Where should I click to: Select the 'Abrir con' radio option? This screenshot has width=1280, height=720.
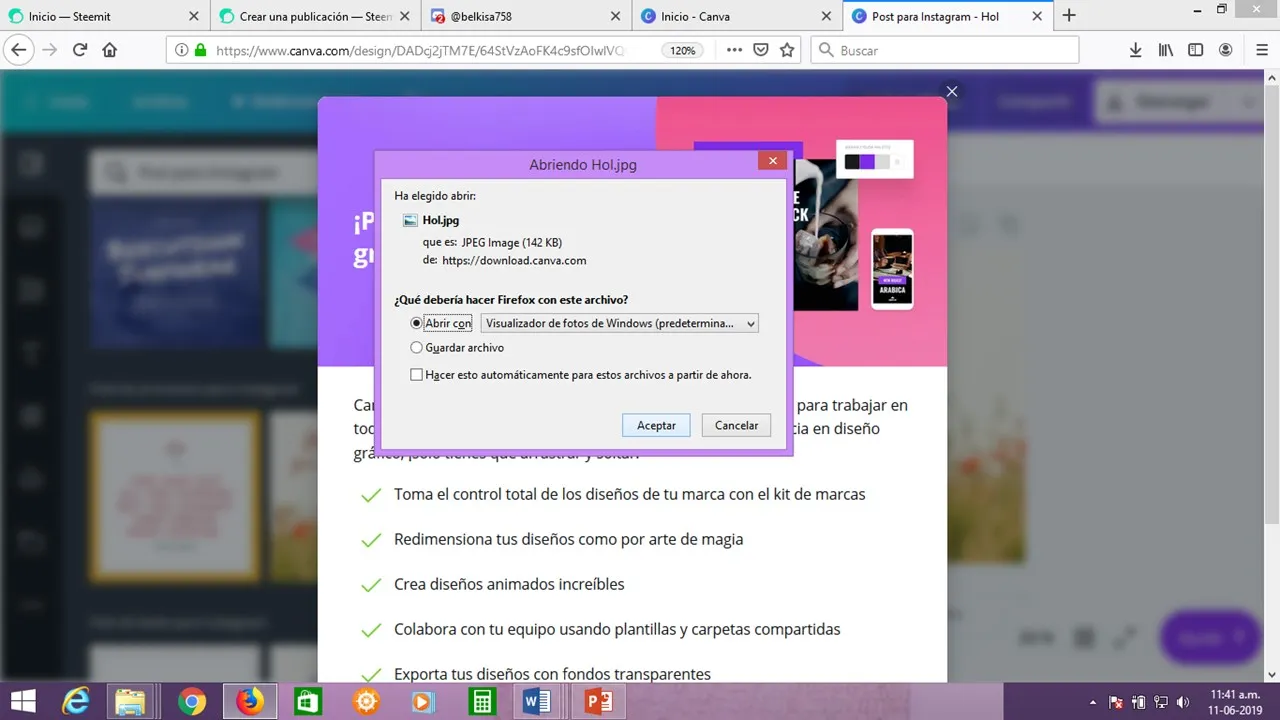click(x=417, y=323)
